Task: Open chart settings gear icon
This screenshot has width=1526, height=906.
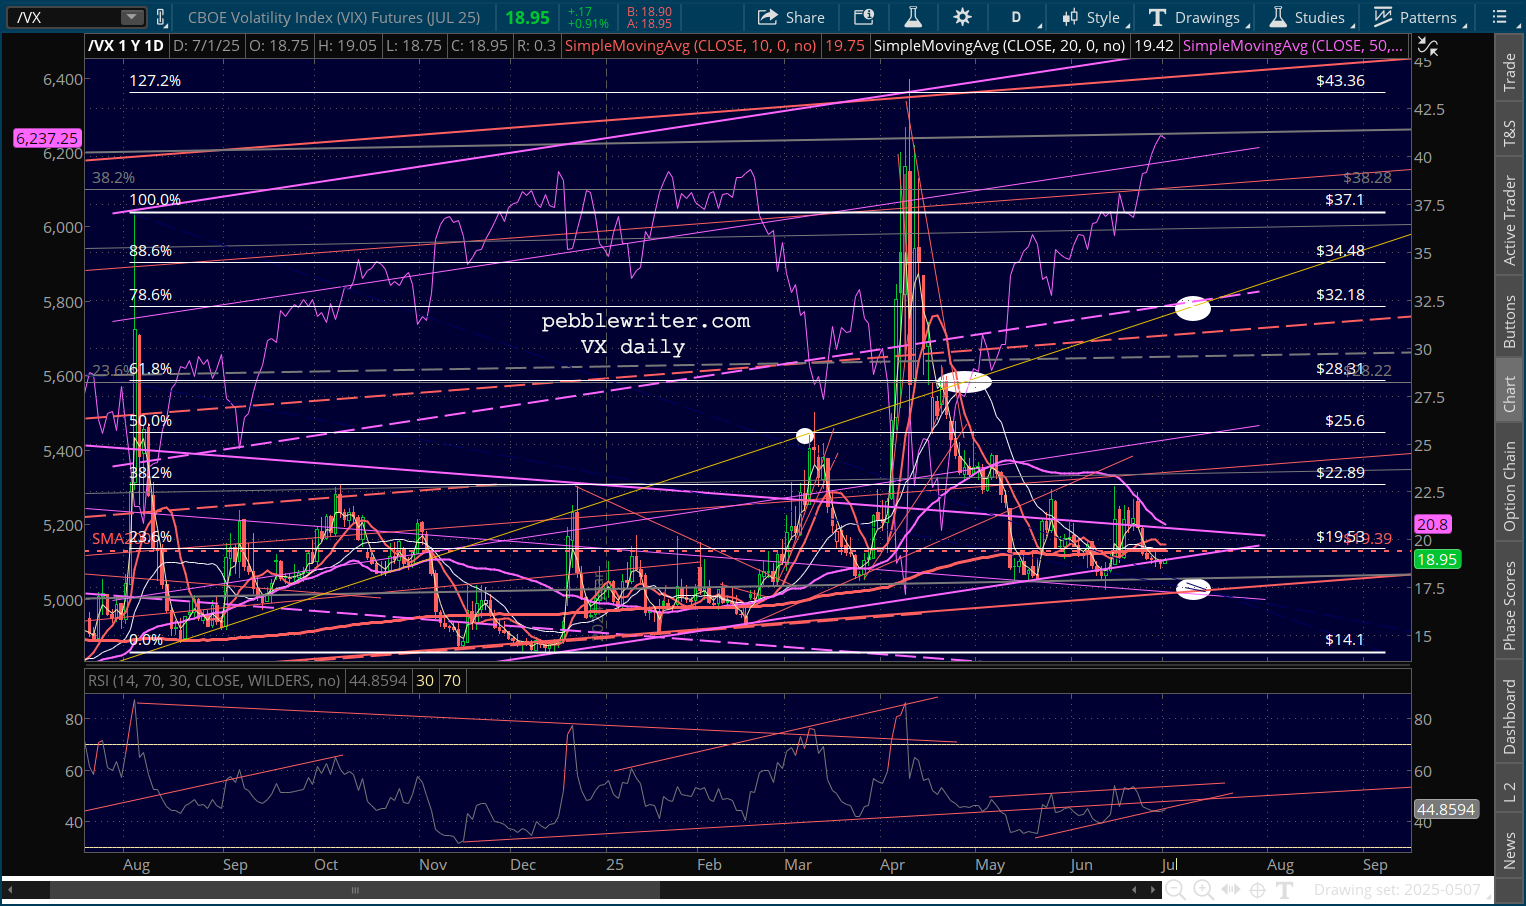Action: (x=962, y=17)
